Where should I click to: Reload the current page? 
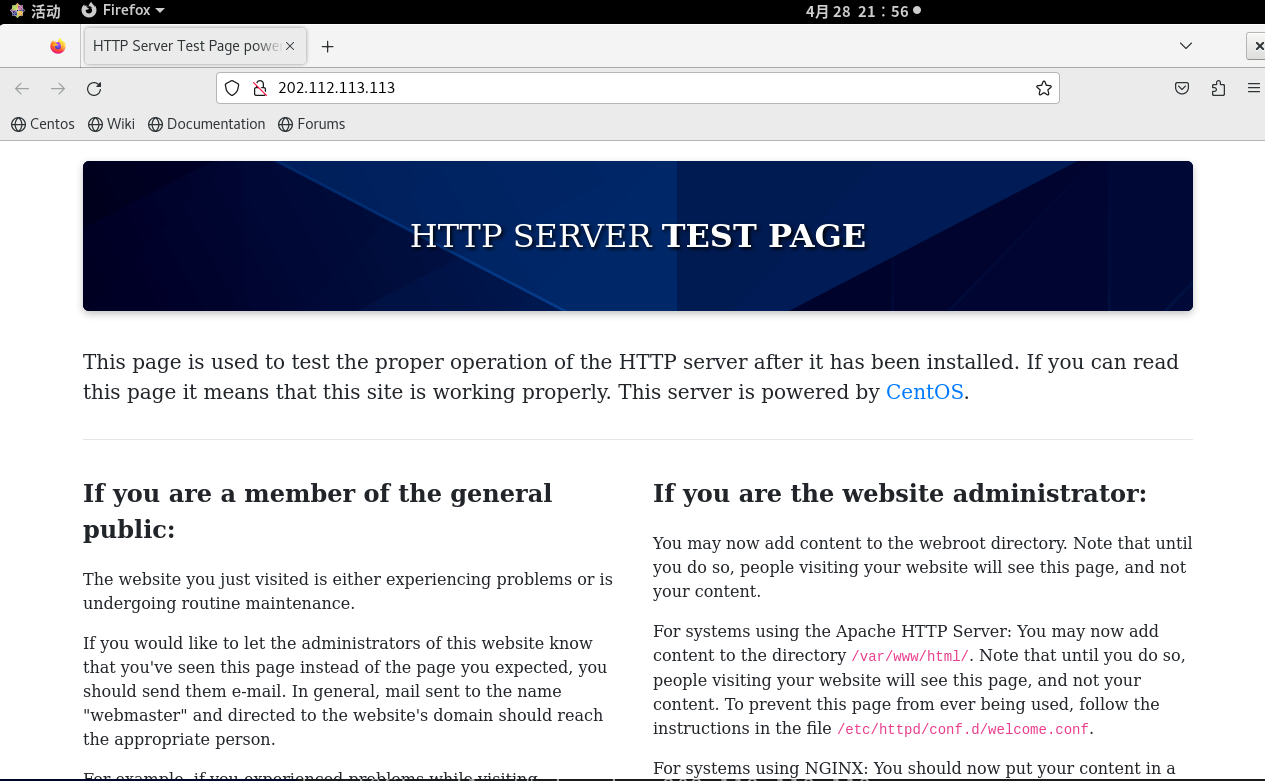tap(94, 88)
